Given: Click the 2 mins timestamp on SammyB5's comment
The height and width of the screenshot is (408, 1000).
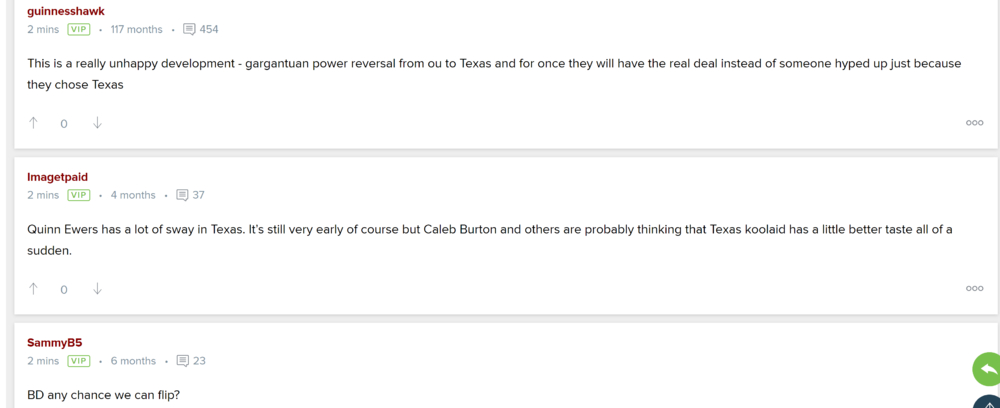Looking at the screenshot, I should click(43, 361).
